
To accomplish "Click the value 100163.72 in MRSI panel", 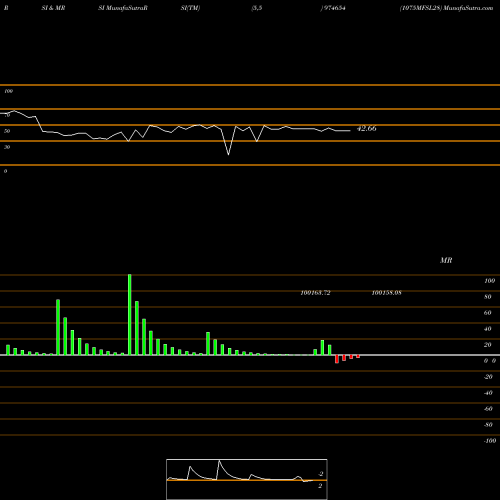I will click(315, 293).
